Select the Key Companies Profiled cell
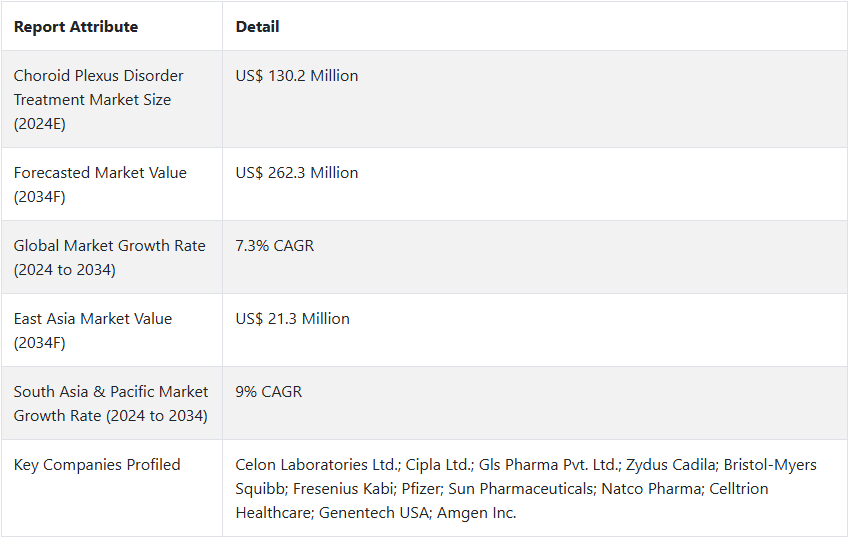Image resolution: width=848 pixels, height=539 pixels. 111,488
